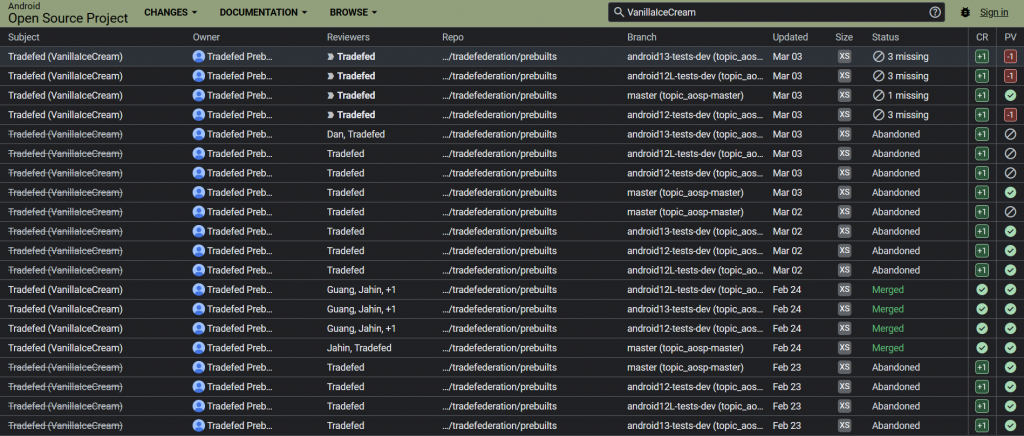Click attention arrow beside Tradefed in android12-tests-dev 3 missing row
Viewport: 1024px width, 436px height.
(330, 115)
